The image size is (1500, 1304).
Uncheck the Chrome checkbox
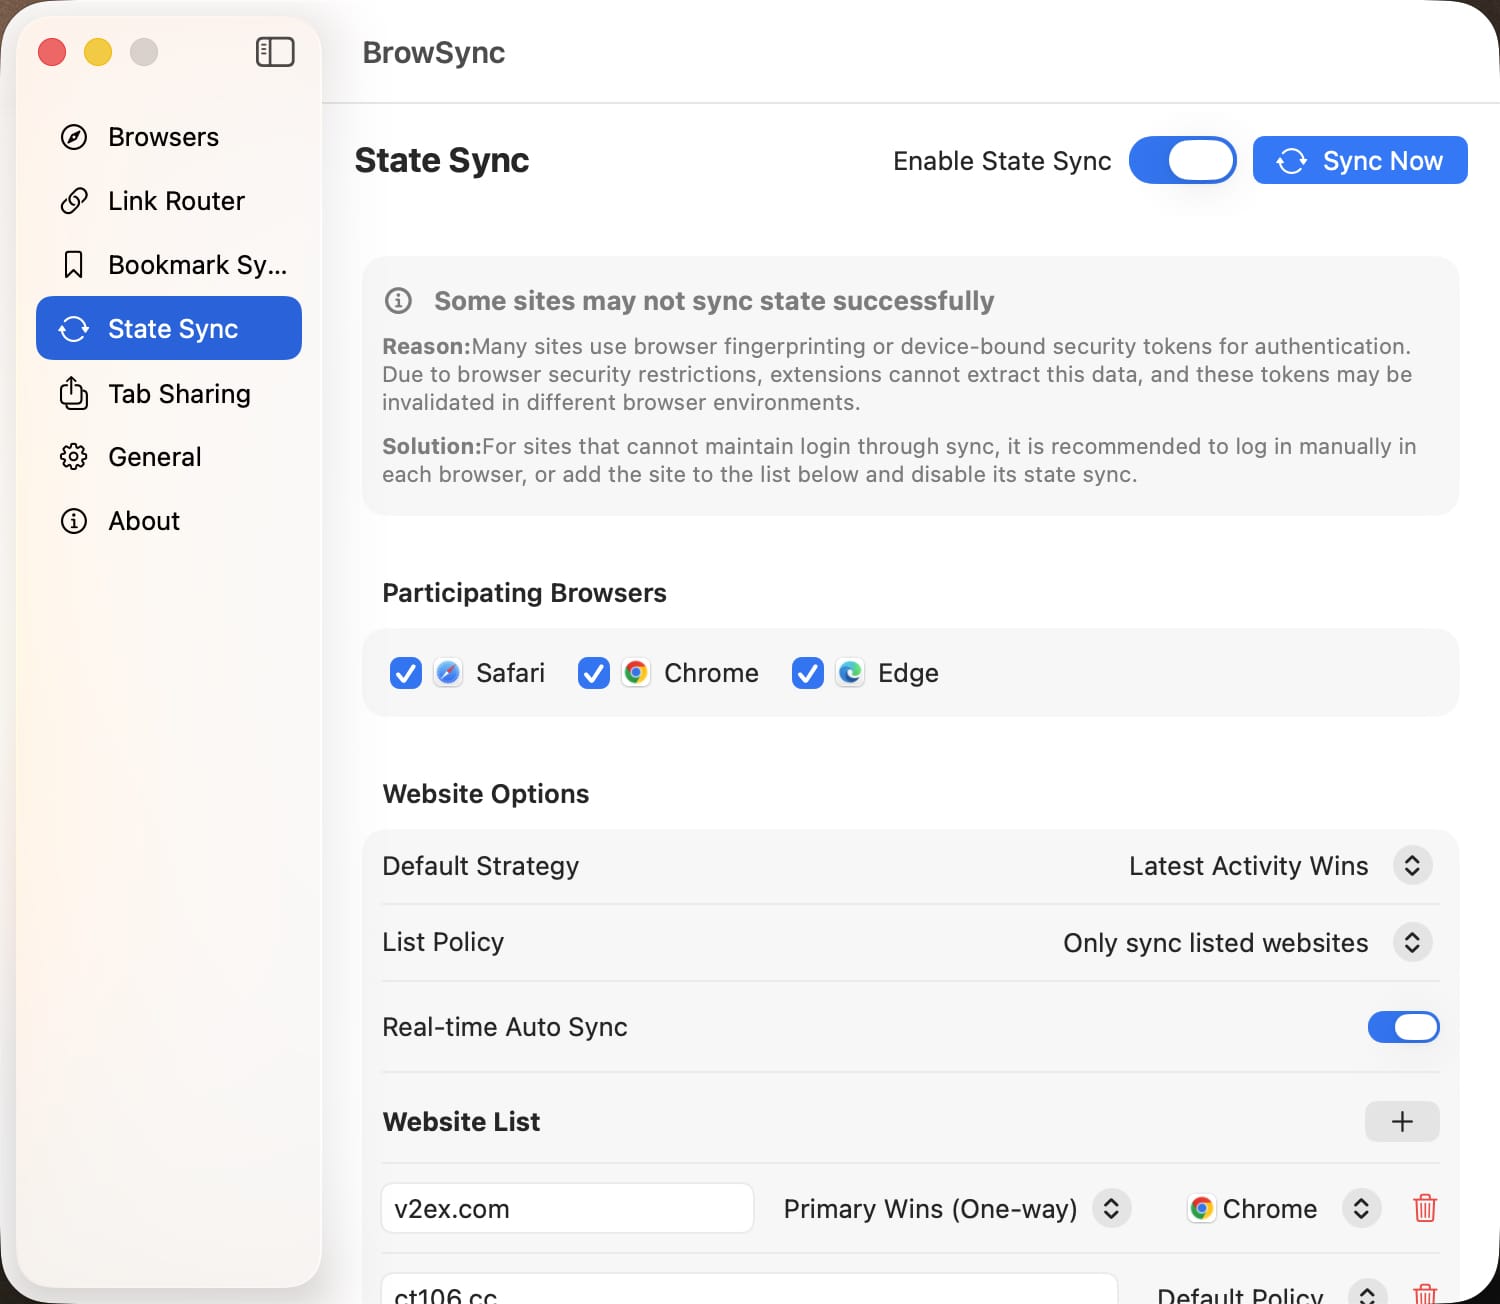(594, 673)
